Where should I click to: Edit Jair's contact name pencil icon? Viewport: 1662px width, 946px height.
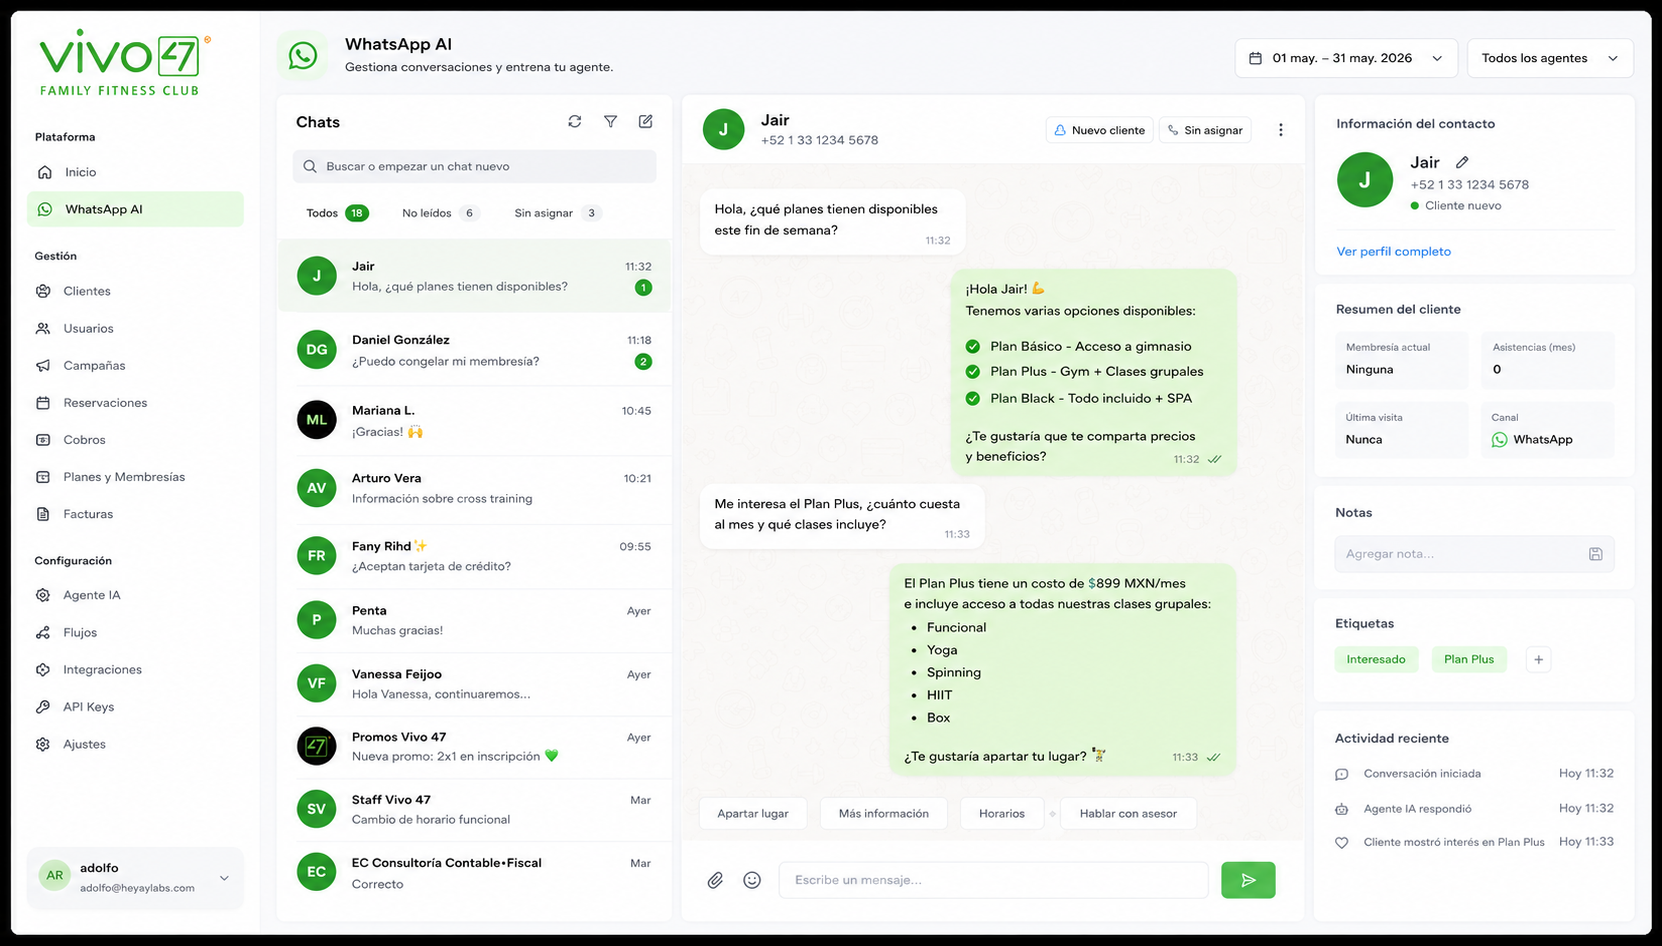(x=1462, y=162)
